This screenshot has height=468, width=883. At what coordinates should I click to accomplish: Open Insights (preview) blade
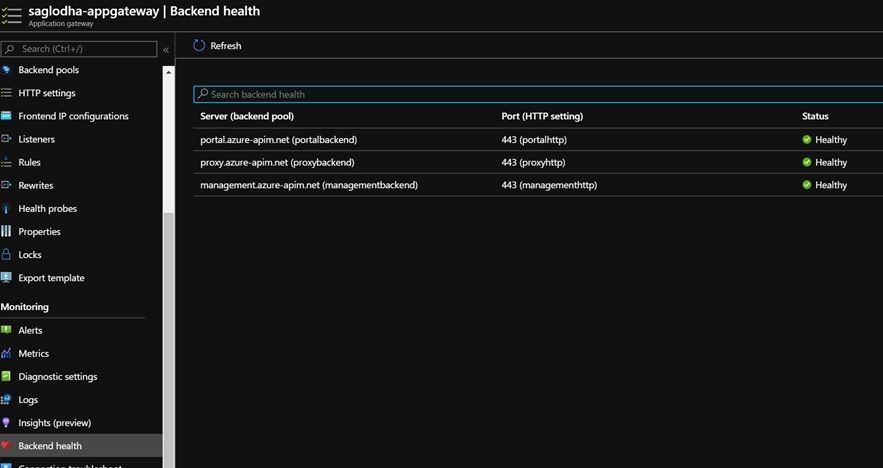tap(81, 422)
